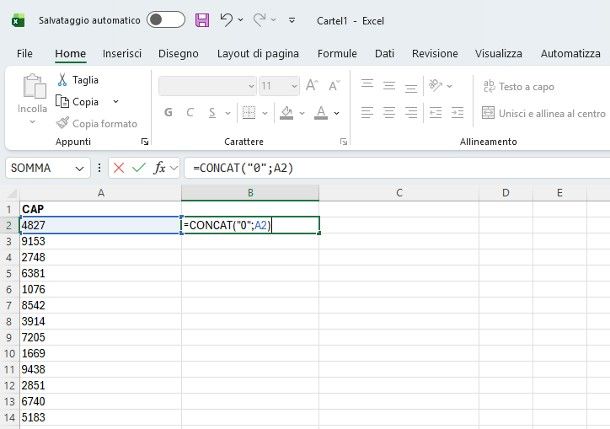
Task: Cancel formula with red X icon
Action: pyautogui.click(x=119, y=168)
